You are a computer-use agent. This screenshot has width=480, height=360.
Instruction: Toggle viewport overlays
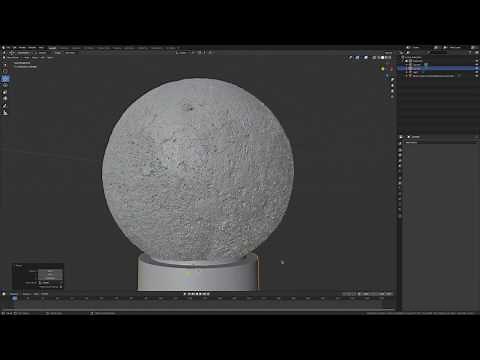point(366,58)
